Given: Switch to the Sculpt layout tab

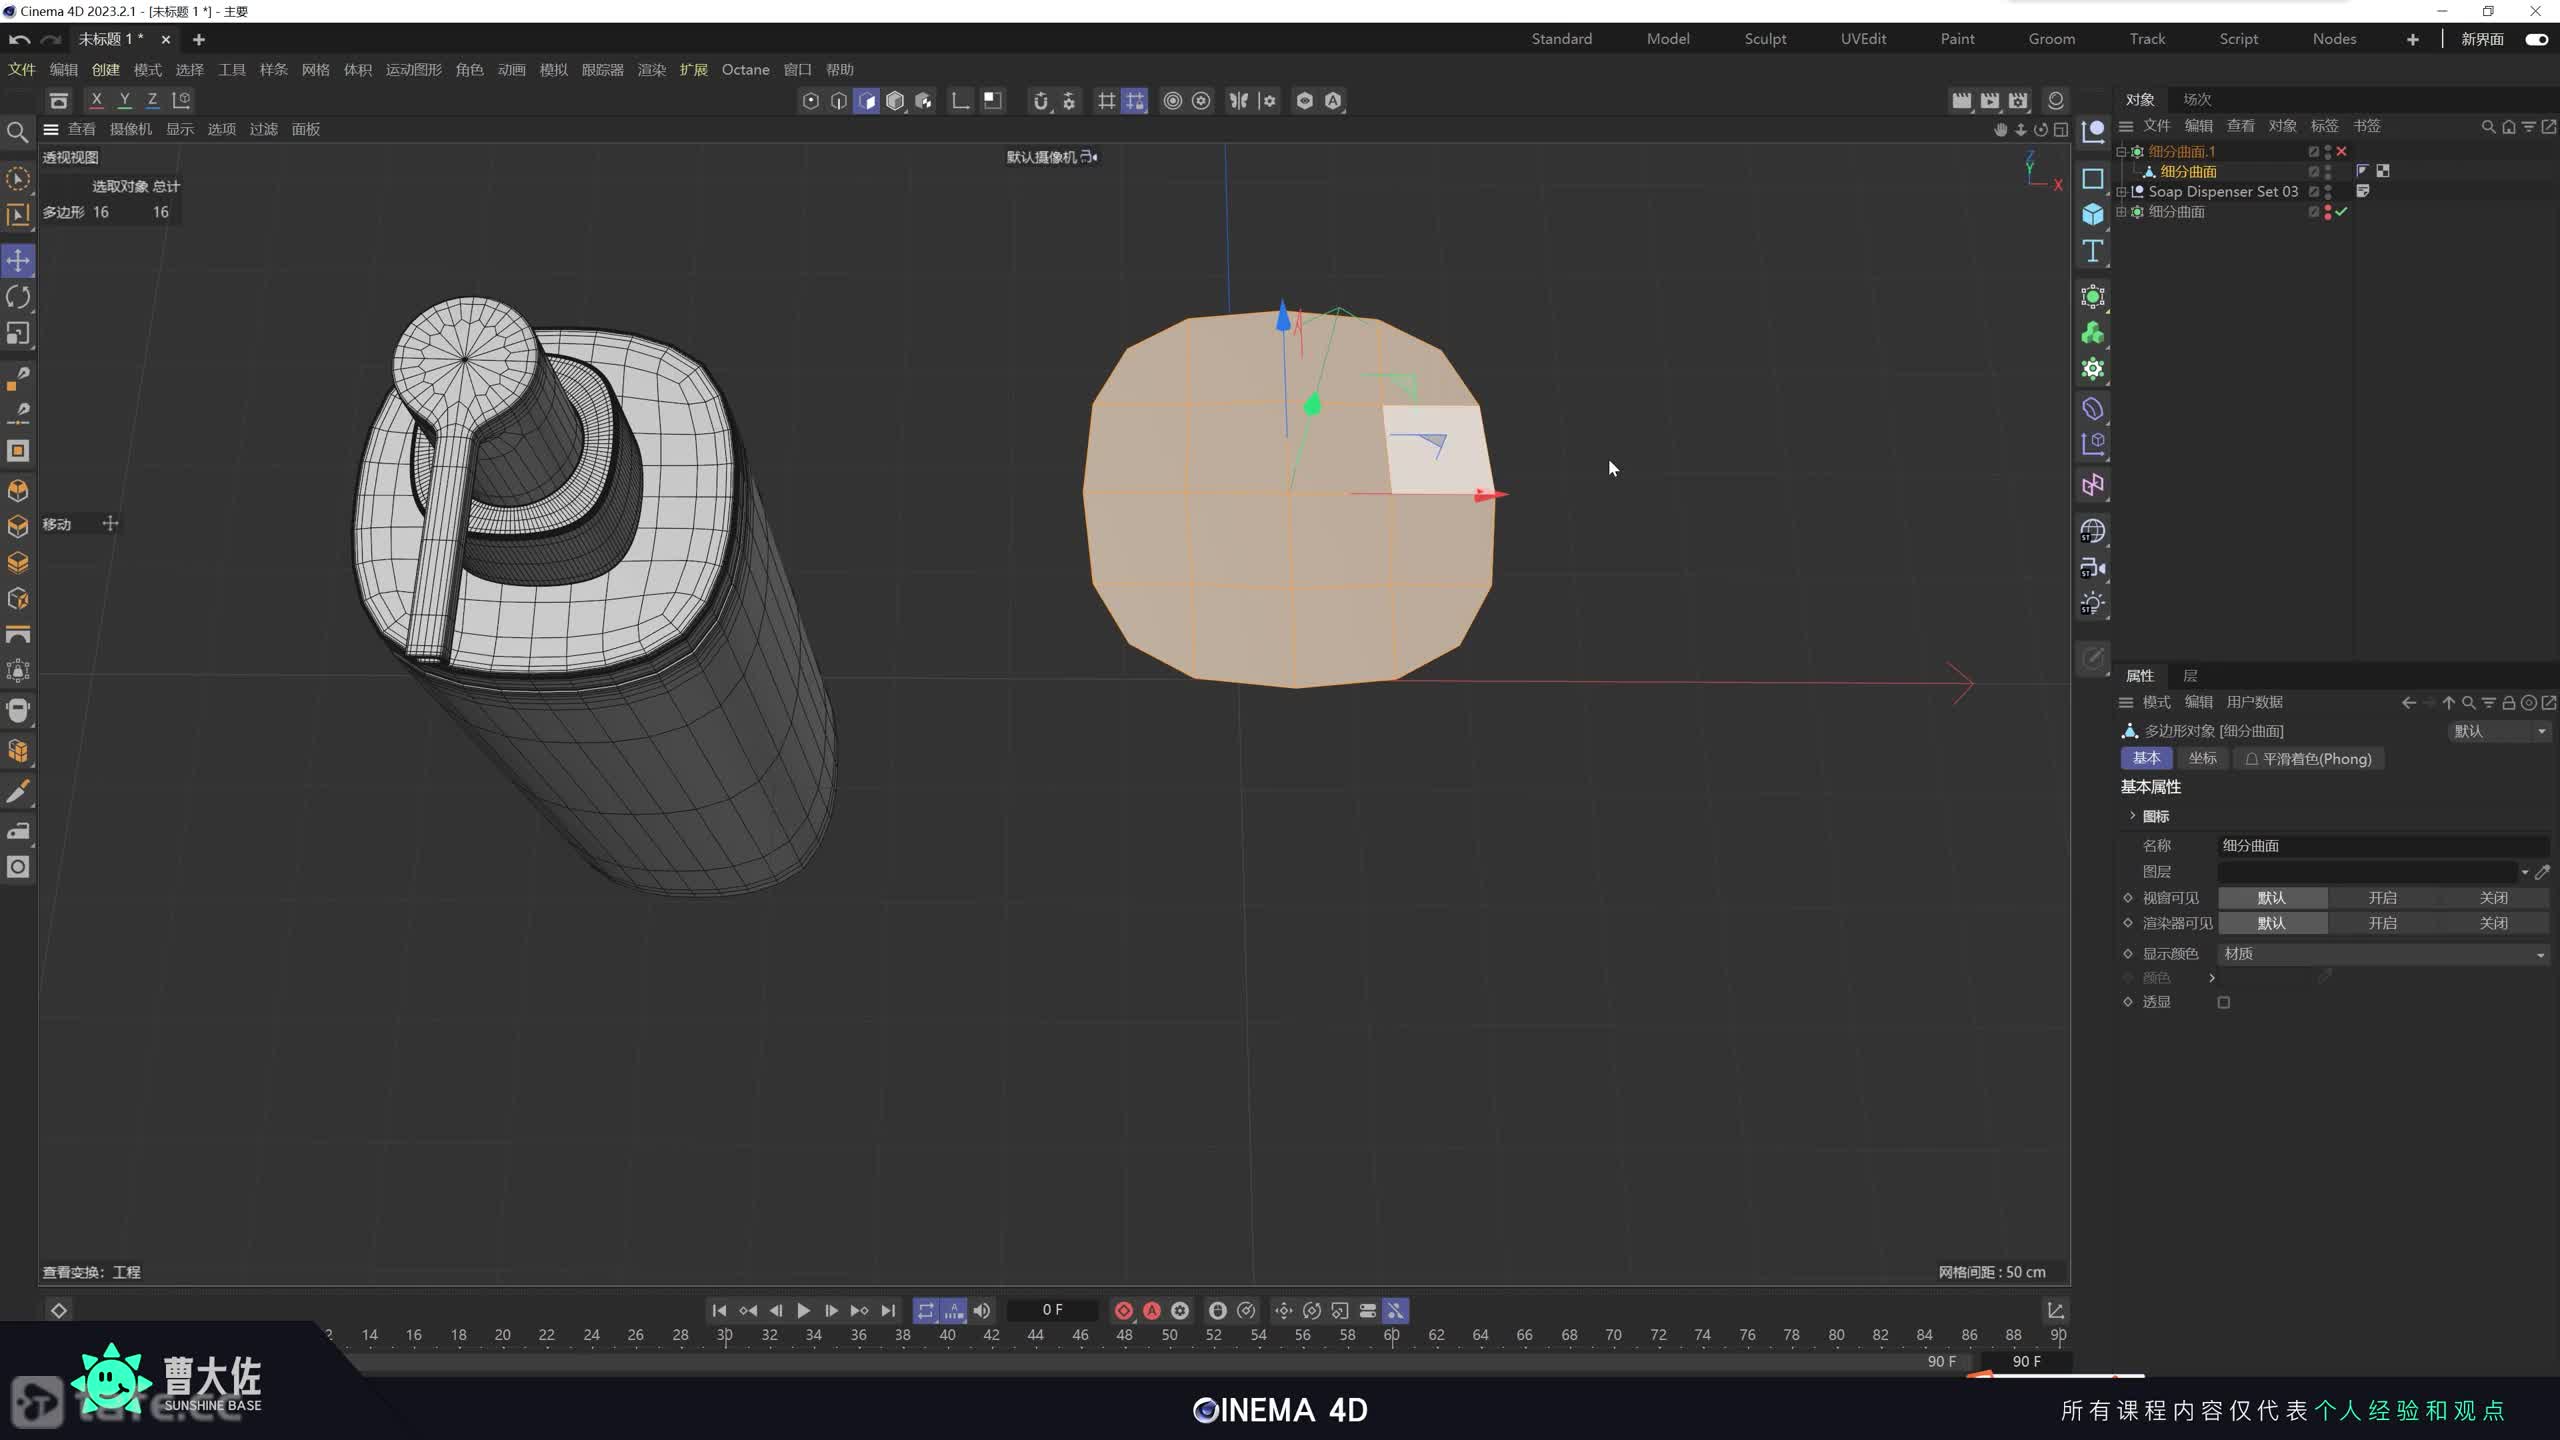Looking at the screenshot, I should pyautogui.click(x=1765, y=39).
